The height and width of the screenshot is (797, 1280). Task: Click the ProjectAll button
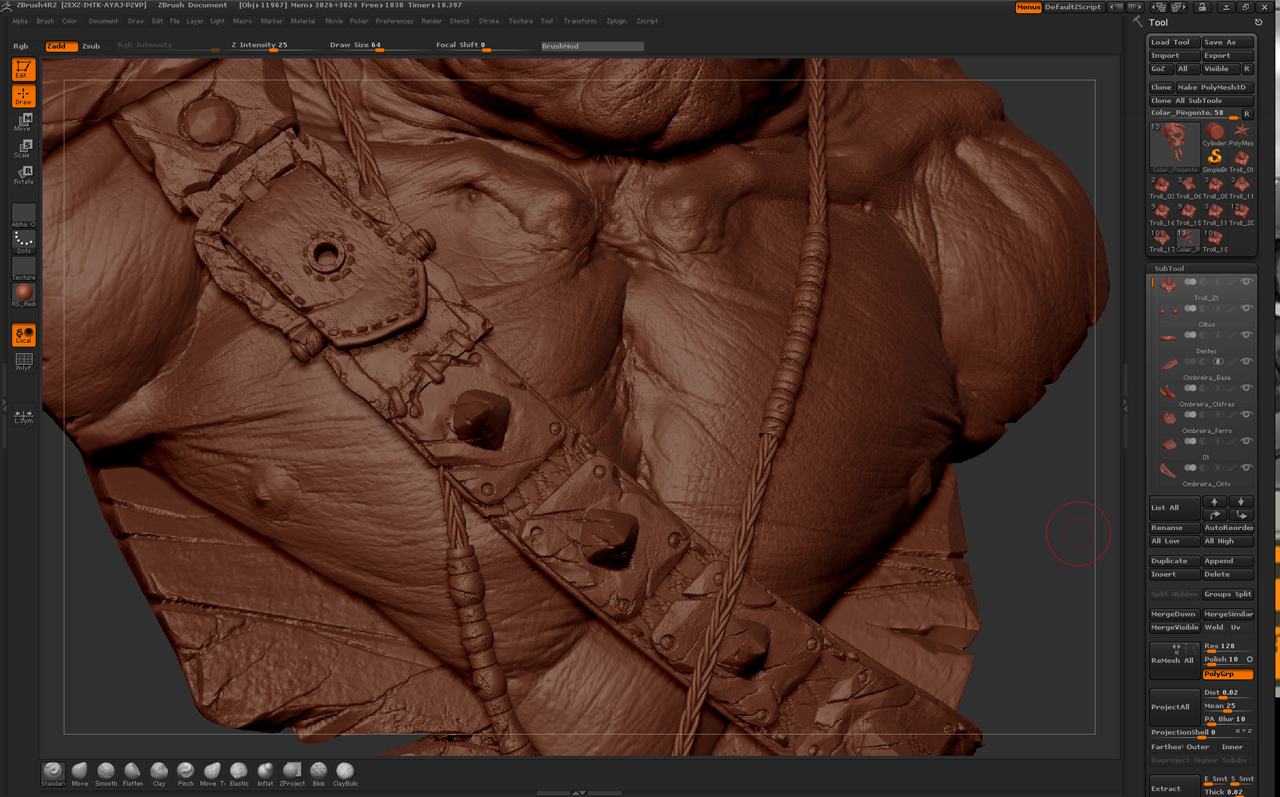click(1174, 706)
